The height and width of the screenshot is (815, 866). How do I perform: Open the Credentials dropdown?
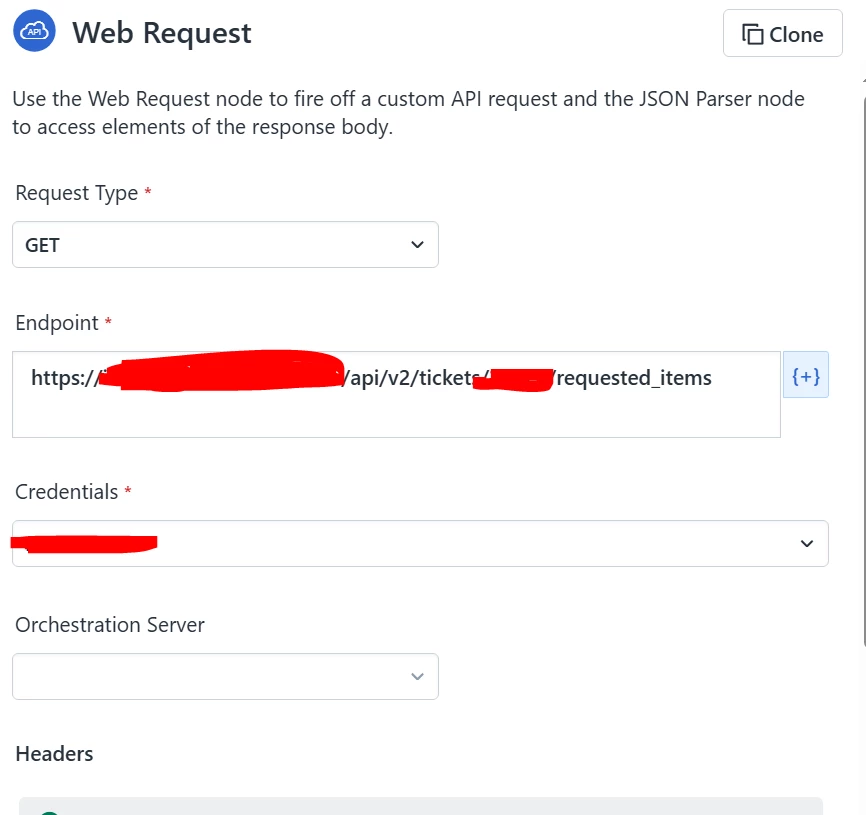click(x=420, y=543)
